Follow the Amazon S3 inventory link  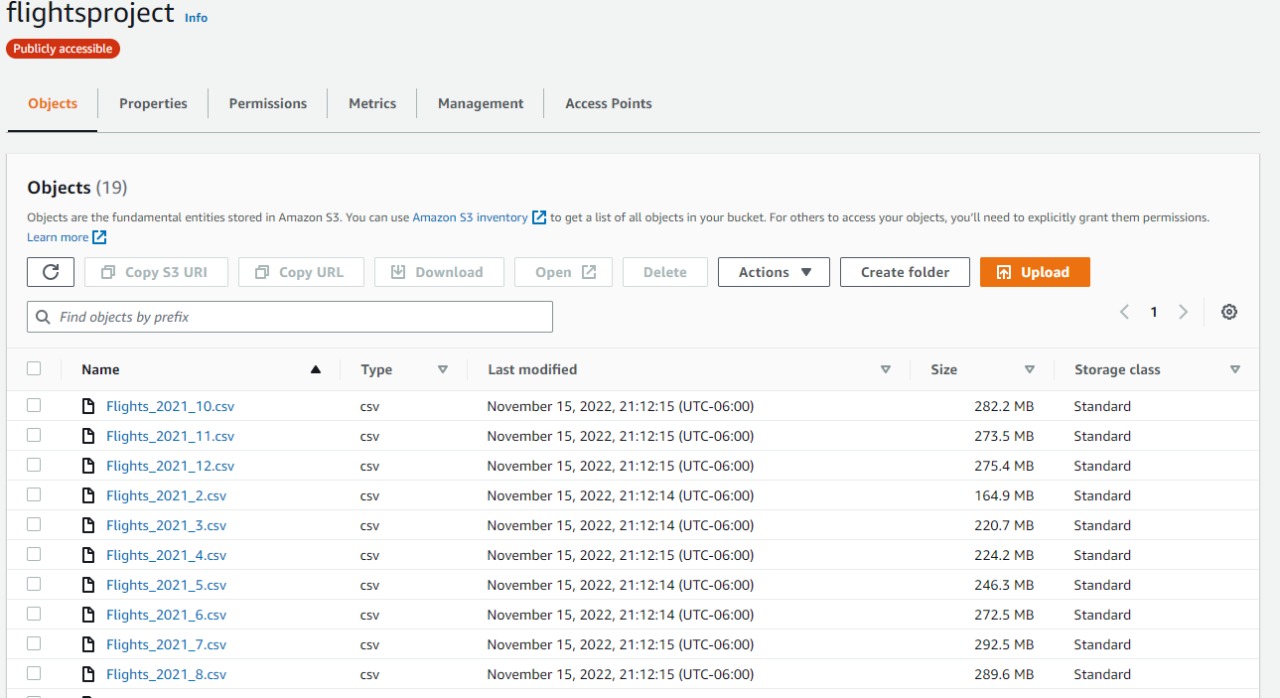pos(470,217)
